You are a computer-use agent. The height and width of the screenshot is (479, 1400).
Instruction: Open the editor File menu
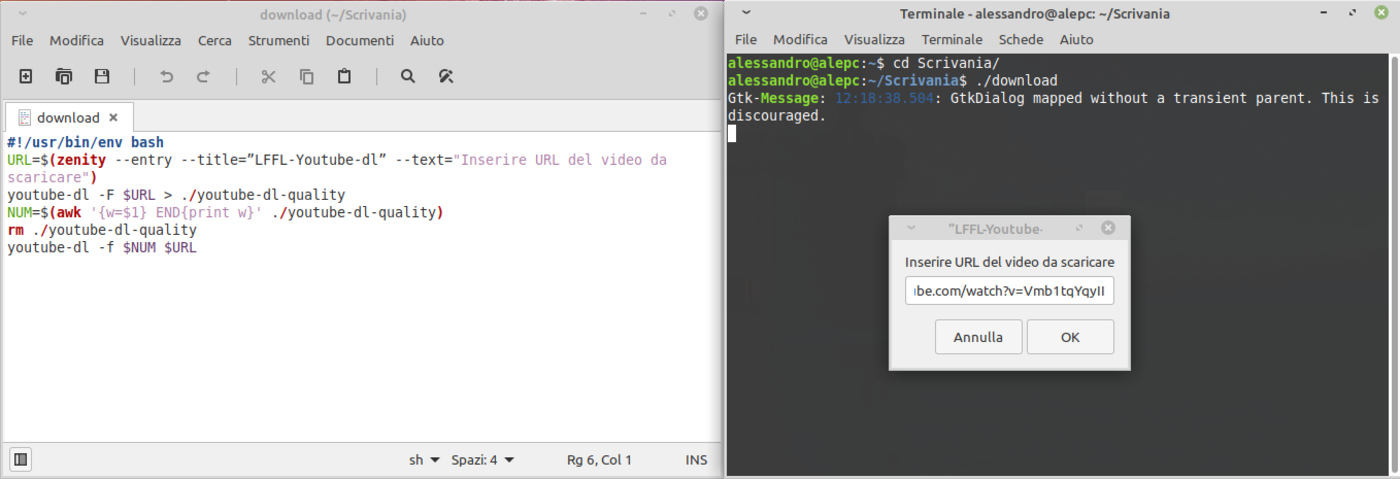pyautogui.click(x=22, y=40)
